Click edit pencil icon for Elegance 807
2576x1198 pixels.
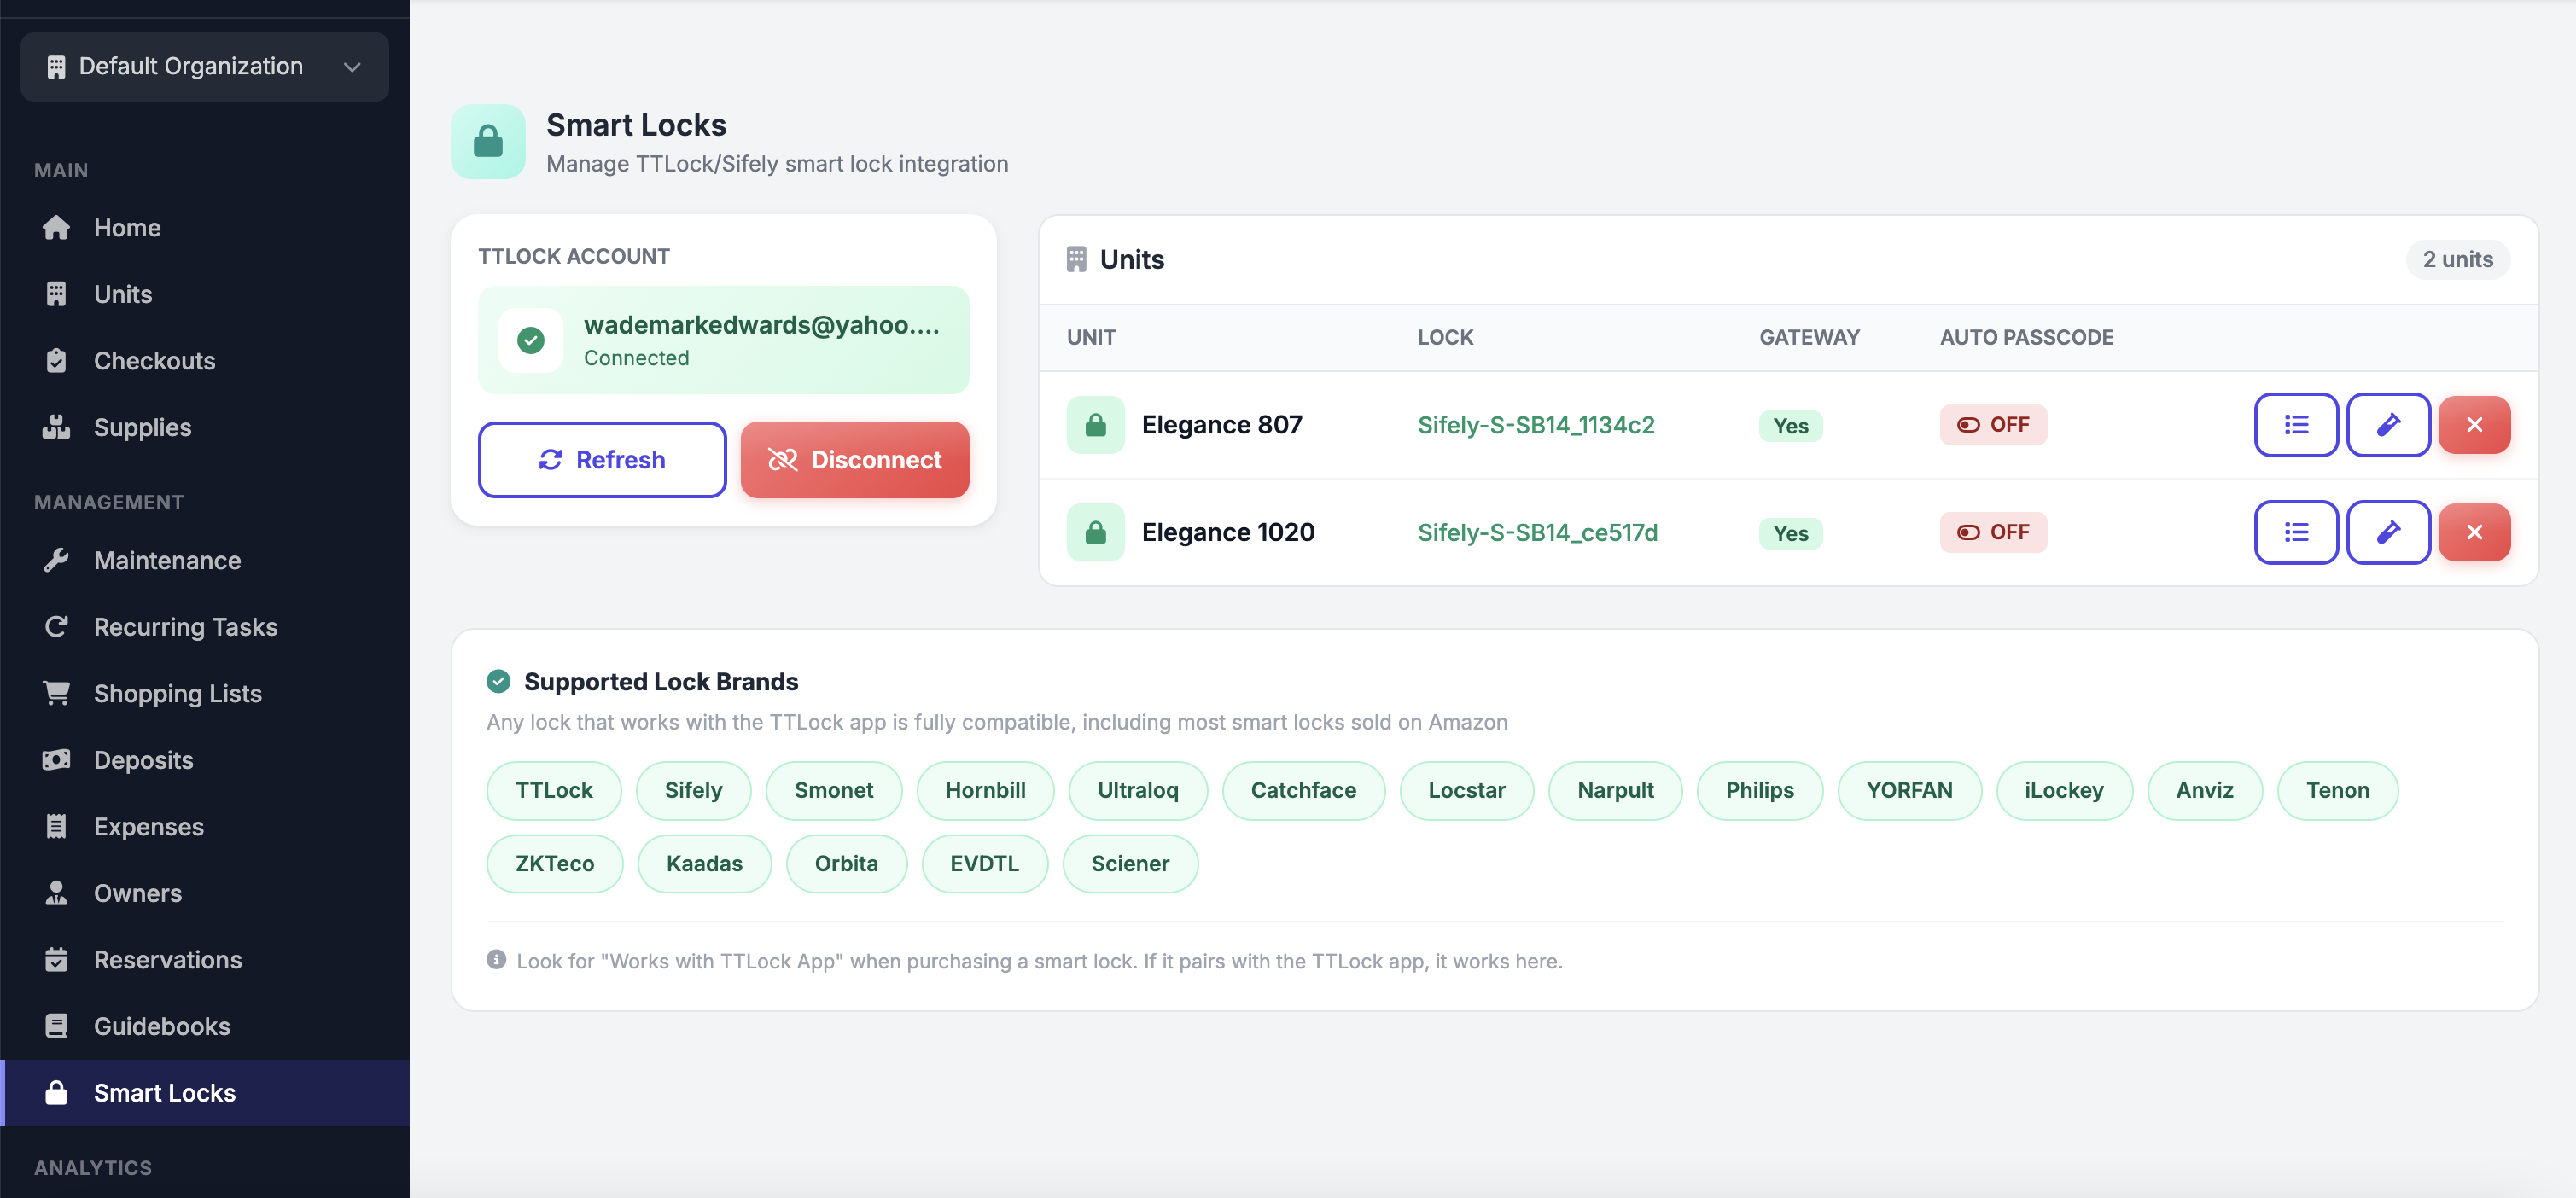coord(2387,425)
